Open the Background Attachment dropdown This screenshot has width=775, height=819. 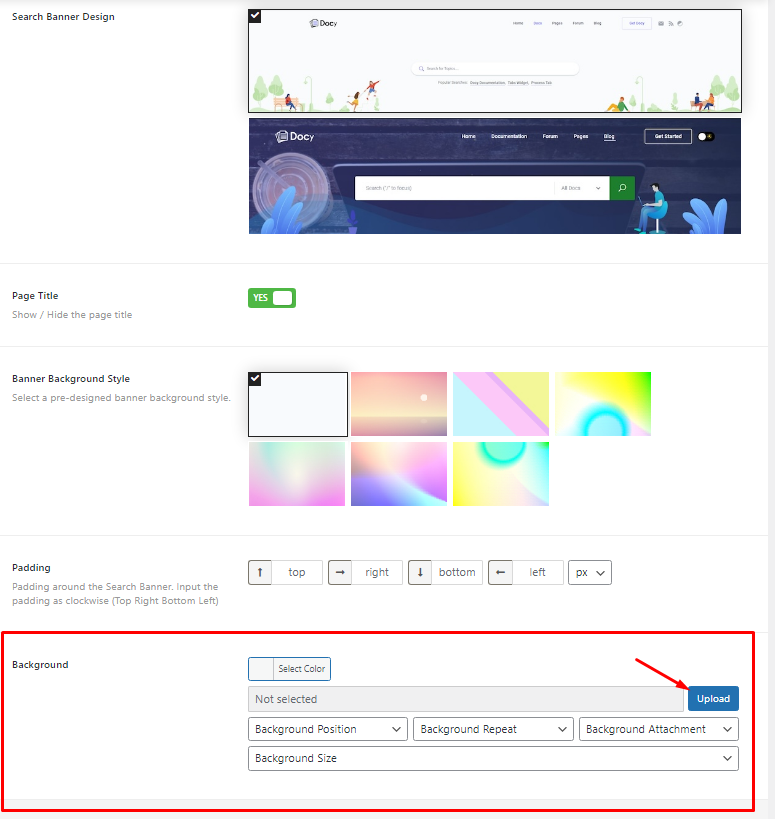[x=659, y=729]
